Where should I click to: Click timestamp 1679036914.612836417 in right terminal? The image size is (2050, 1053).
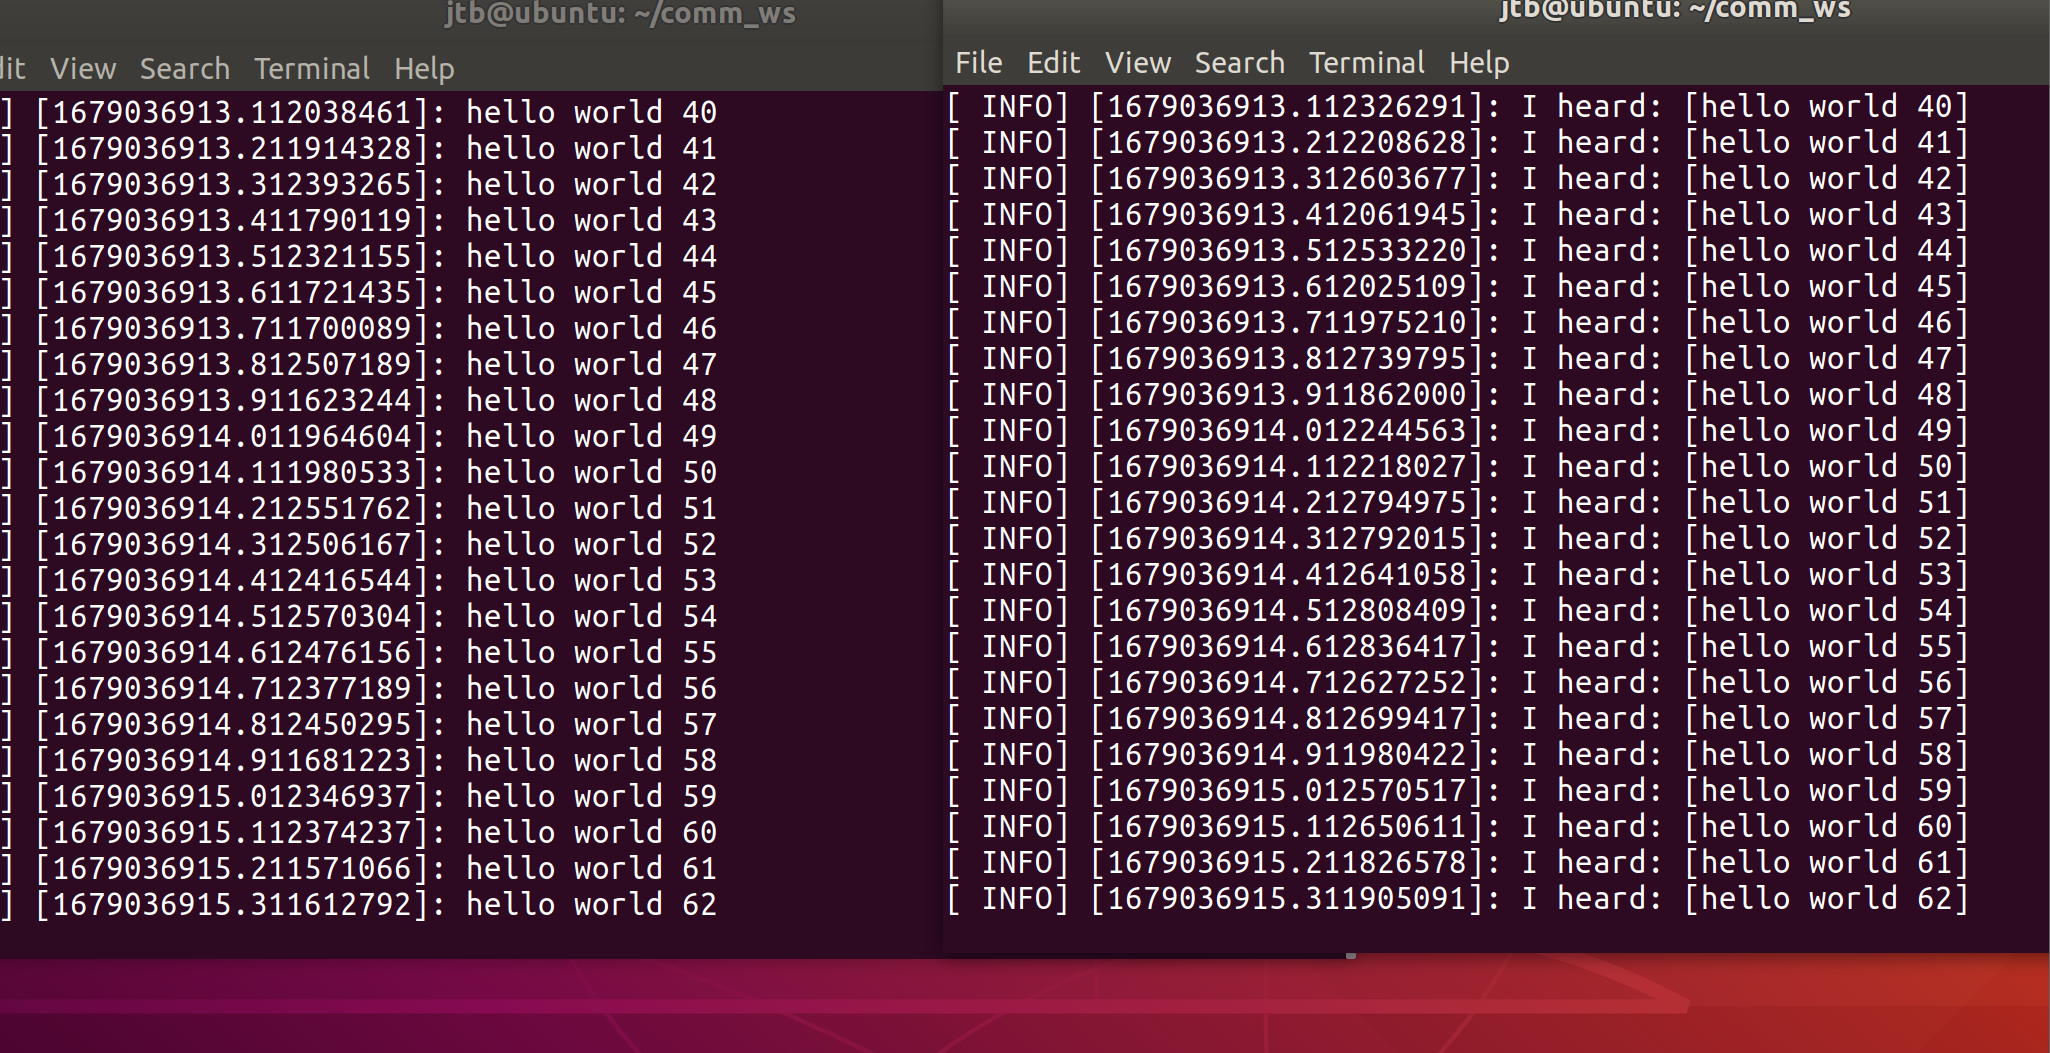[1287, 646]
